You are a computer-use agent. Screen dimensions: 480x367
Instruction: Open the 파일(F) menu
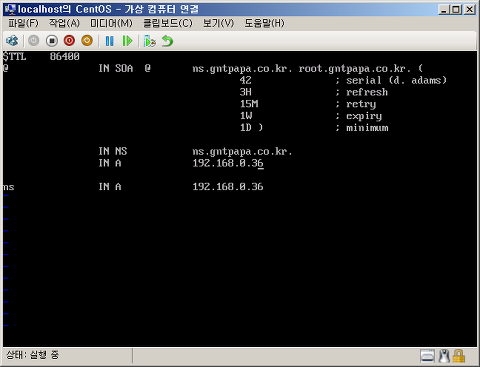pos(23,23)
